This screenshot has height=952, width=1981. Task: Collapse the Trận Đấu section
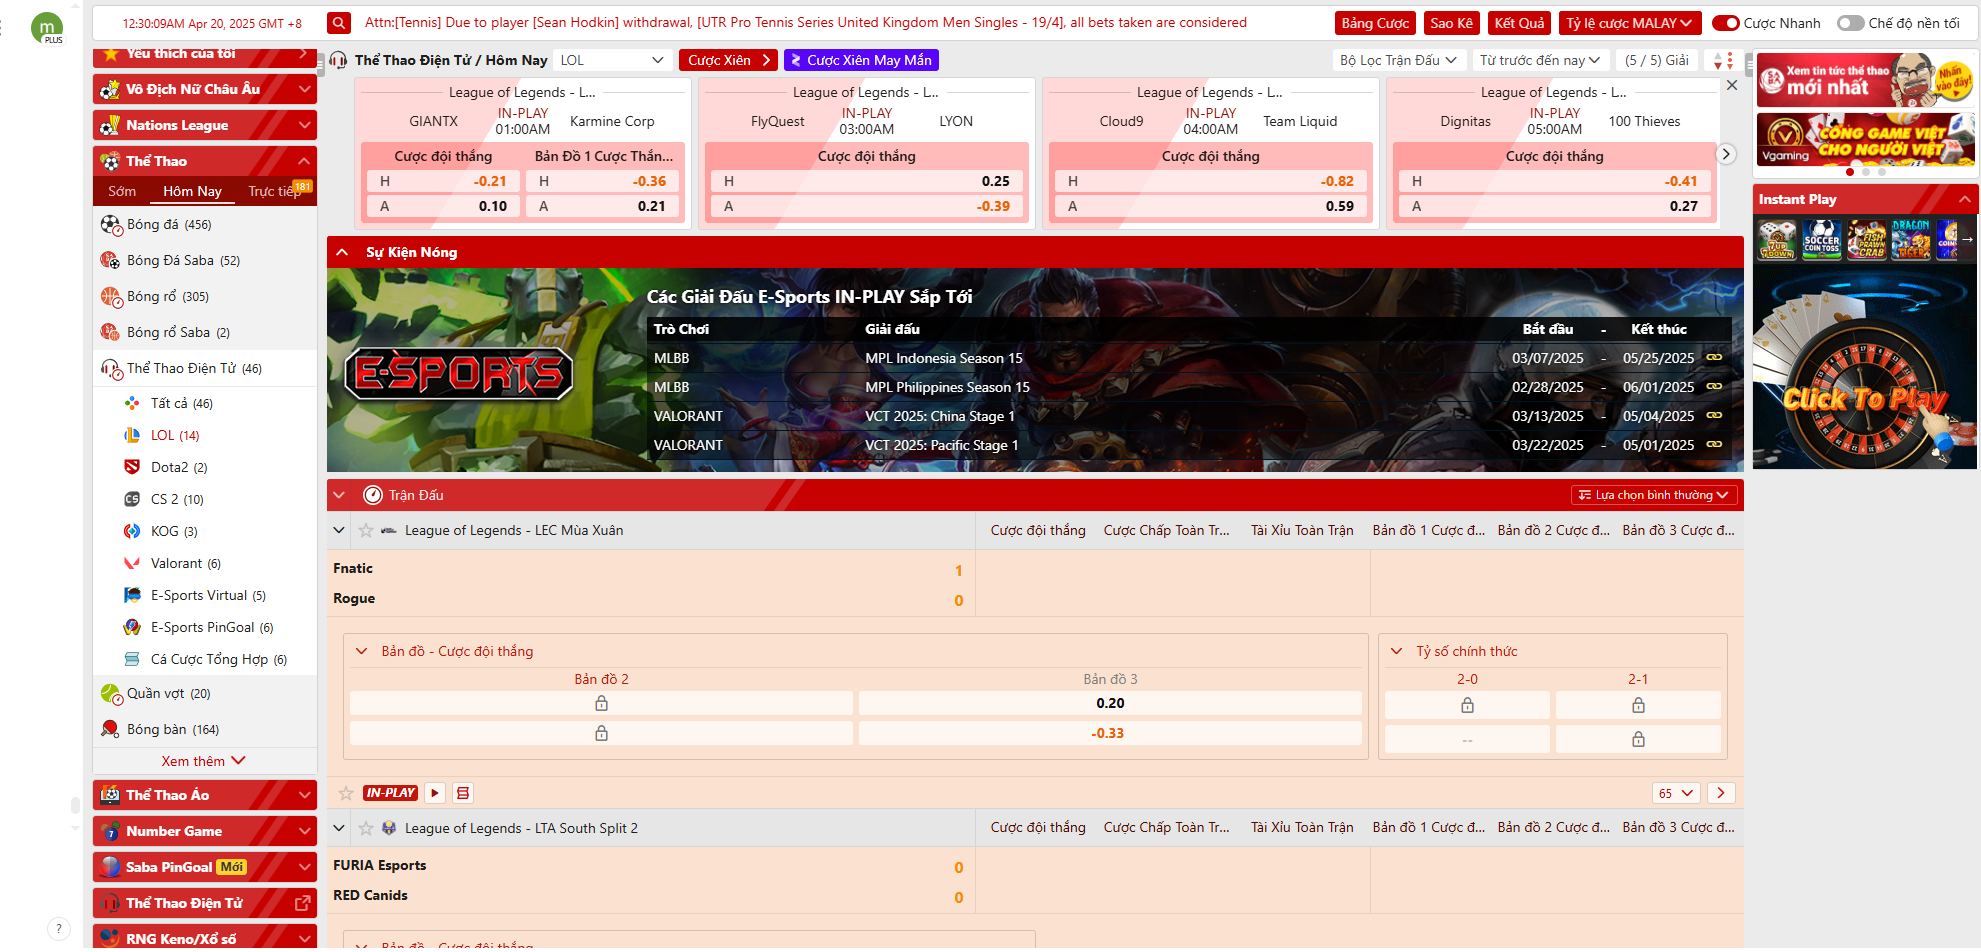pyautogui.click(x=339, y=495)
